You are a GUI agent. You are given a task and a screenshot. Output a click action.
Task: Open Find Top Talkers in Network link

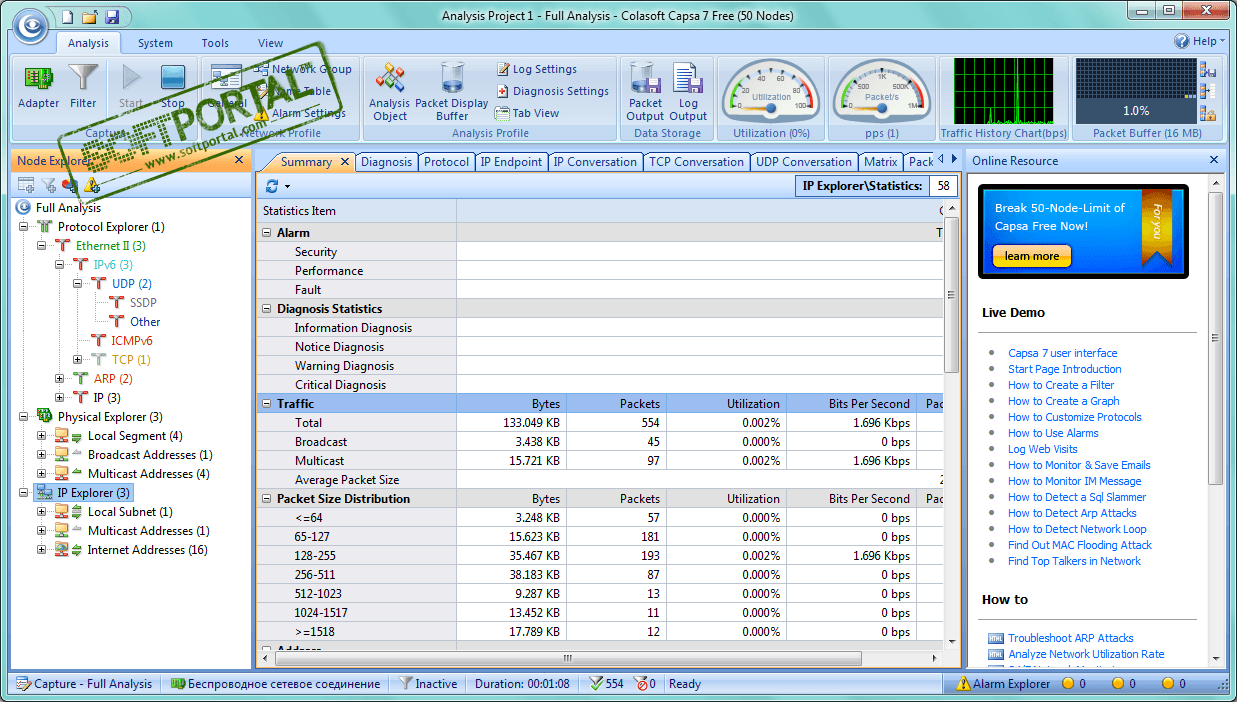click(1074, 561)
